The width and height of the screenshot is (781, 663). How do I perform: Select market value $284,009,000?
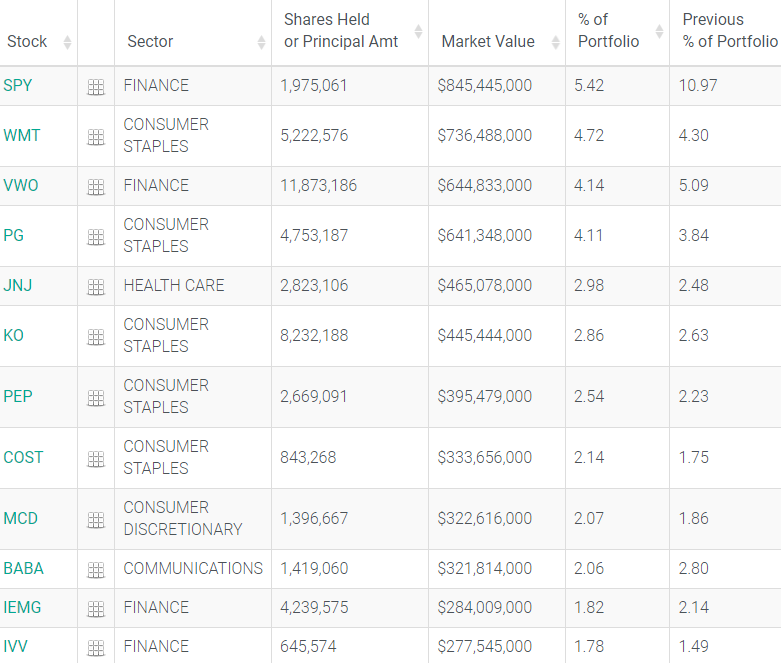point(485,607)
